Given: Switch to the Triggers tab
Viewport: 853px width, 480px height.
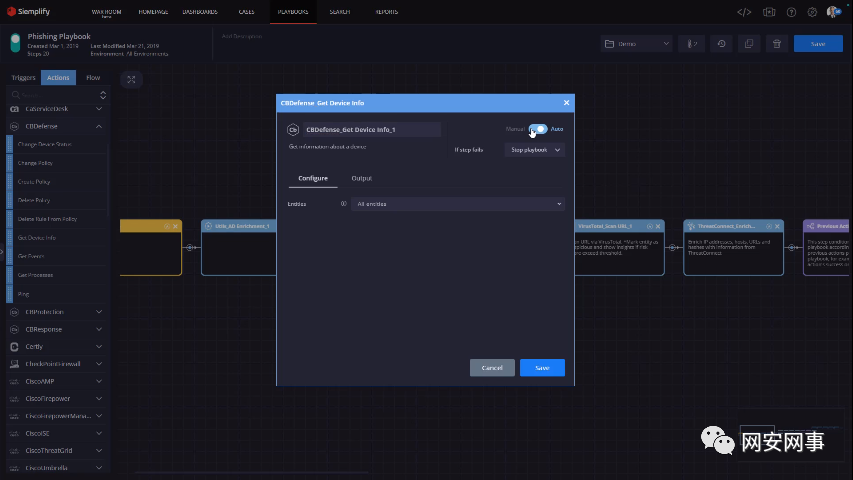Looking at the screenshot, I should click(23, 78).
